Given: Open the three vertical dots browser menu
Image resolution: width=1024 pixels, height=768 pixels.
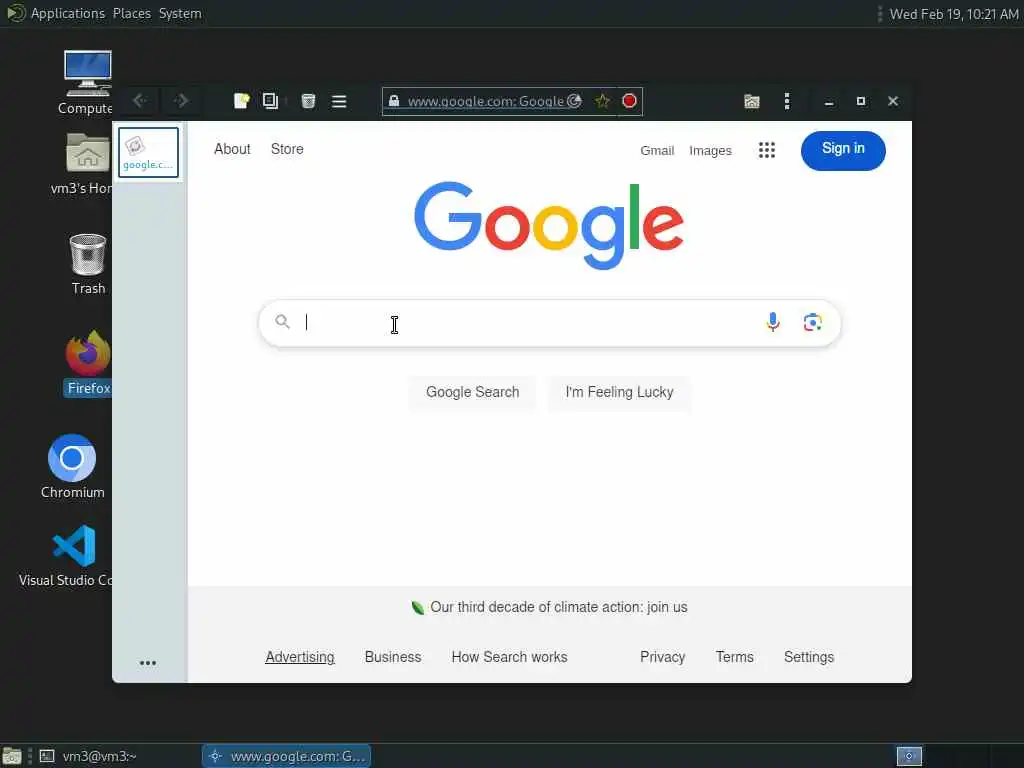Looking at the screenshot, I should point(787,101).
